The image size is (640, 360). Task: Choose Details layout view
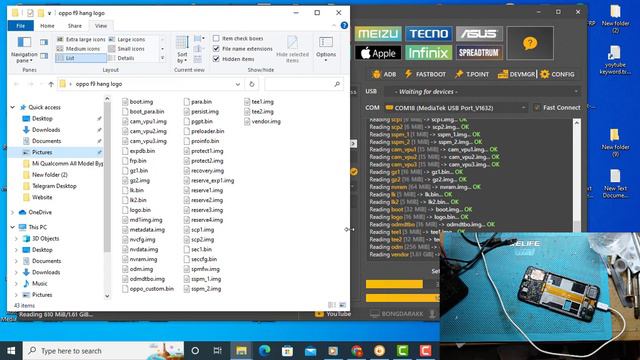[122, 58]
